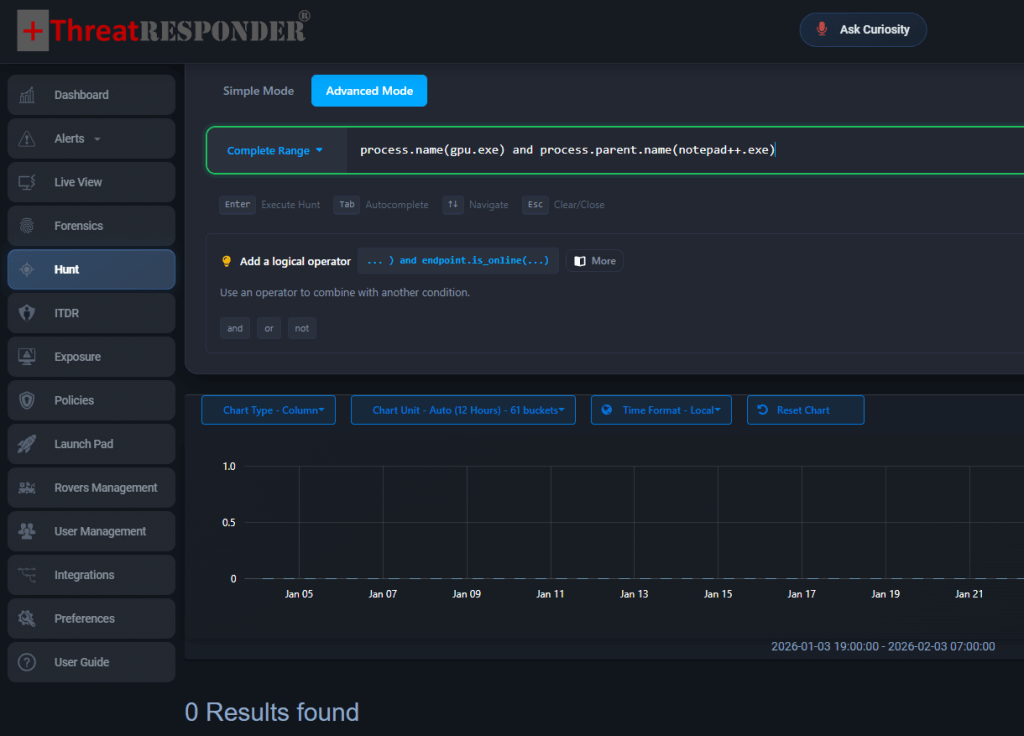Image resolution: width=1024 pixels, height=736 pixels.
Task: Insert the 'not' logical operator
Action: click(x=302, y=328)
